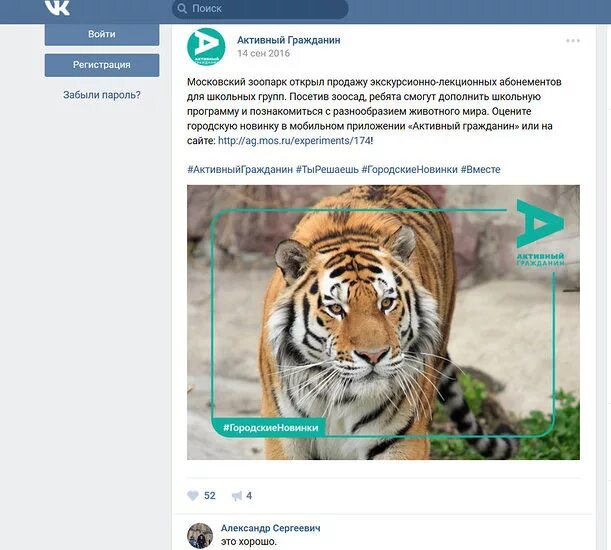Follow the ag.mos.ru/experiments/174 link
Image resolution: width=611 pixels, height=550 pixels.
(x=294, y=141)
